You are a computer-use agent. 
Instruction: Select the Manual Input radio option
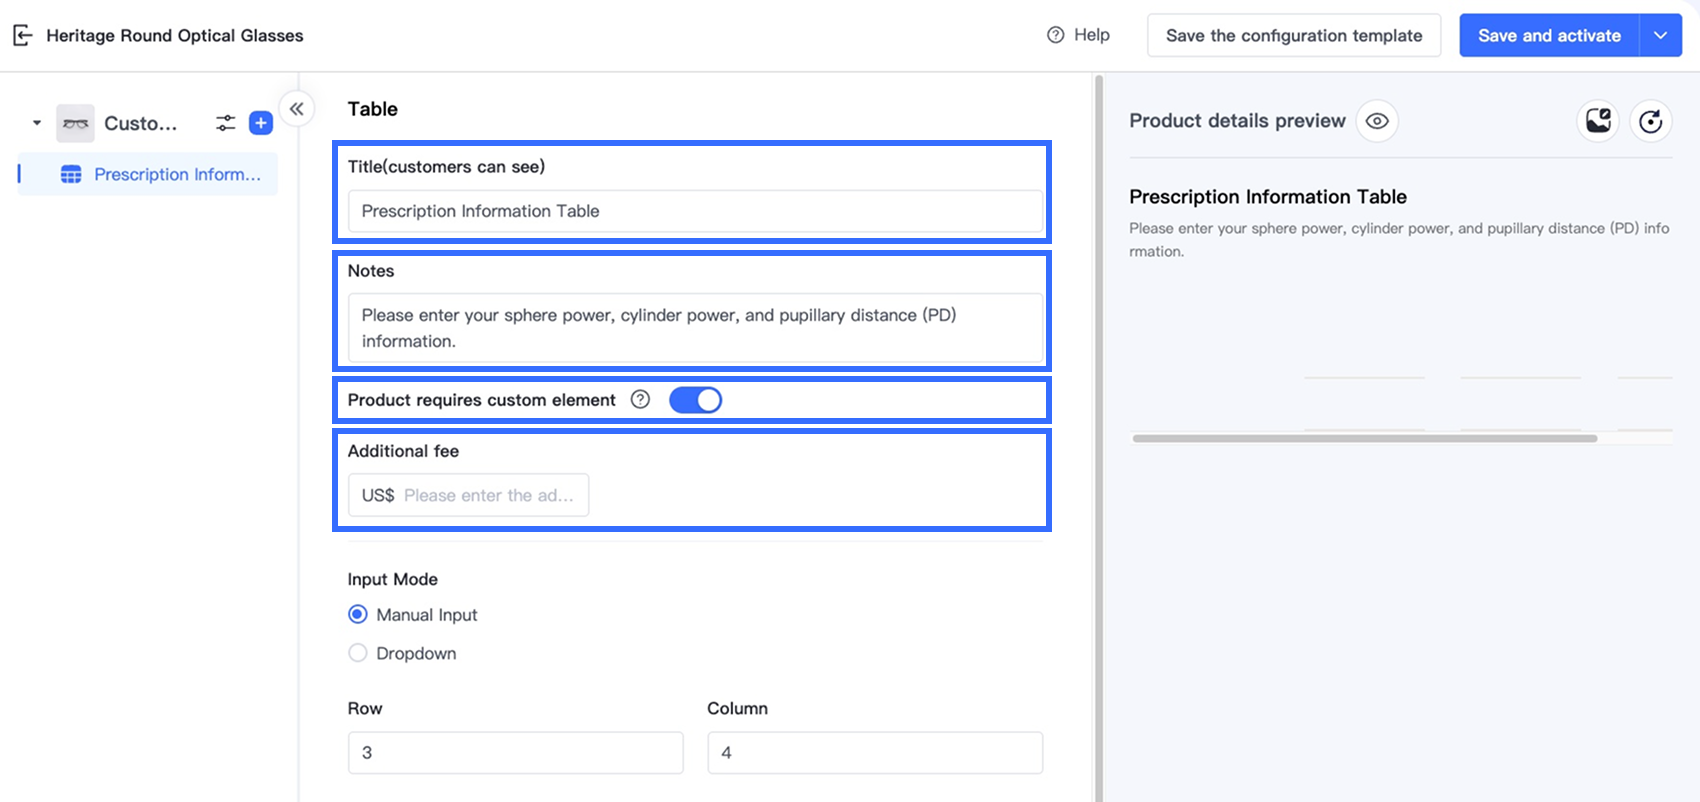pyautogui.click(x=358, y=614)
